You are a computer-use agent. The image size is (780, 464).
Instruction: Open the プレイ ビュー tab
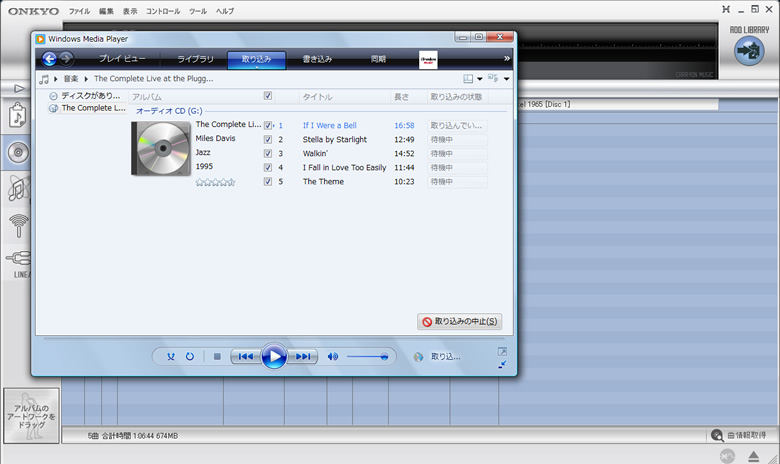pos(122,59)
